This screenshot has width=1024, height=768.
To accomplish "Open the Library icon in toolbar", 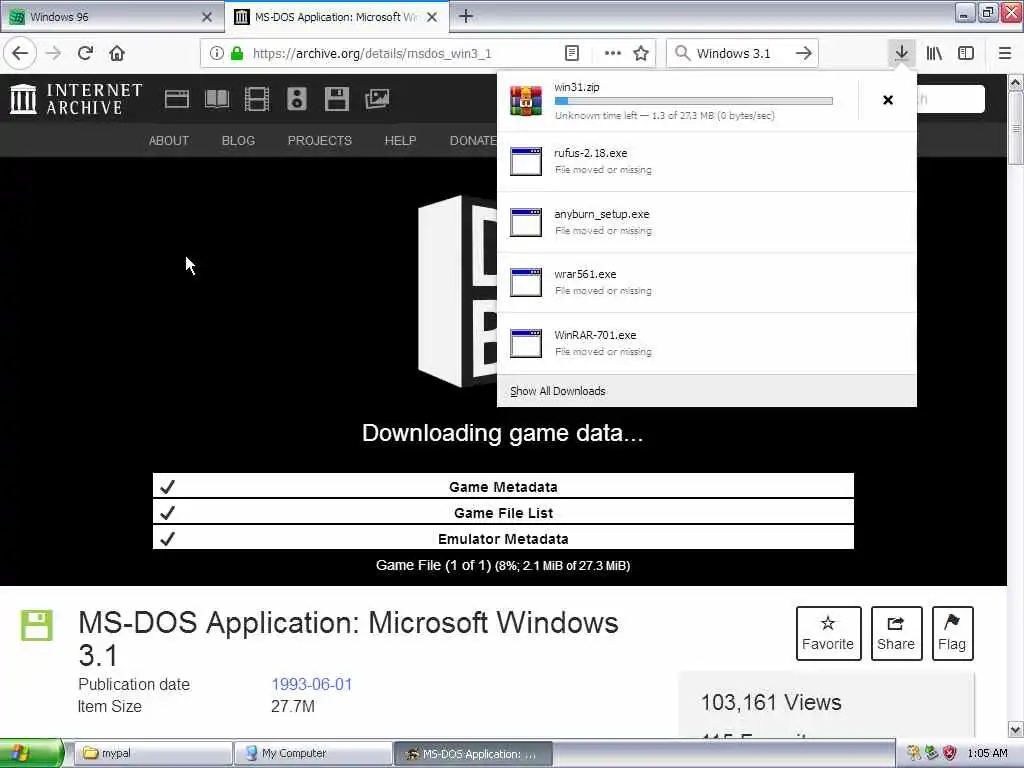I will [x=934, y=53].
